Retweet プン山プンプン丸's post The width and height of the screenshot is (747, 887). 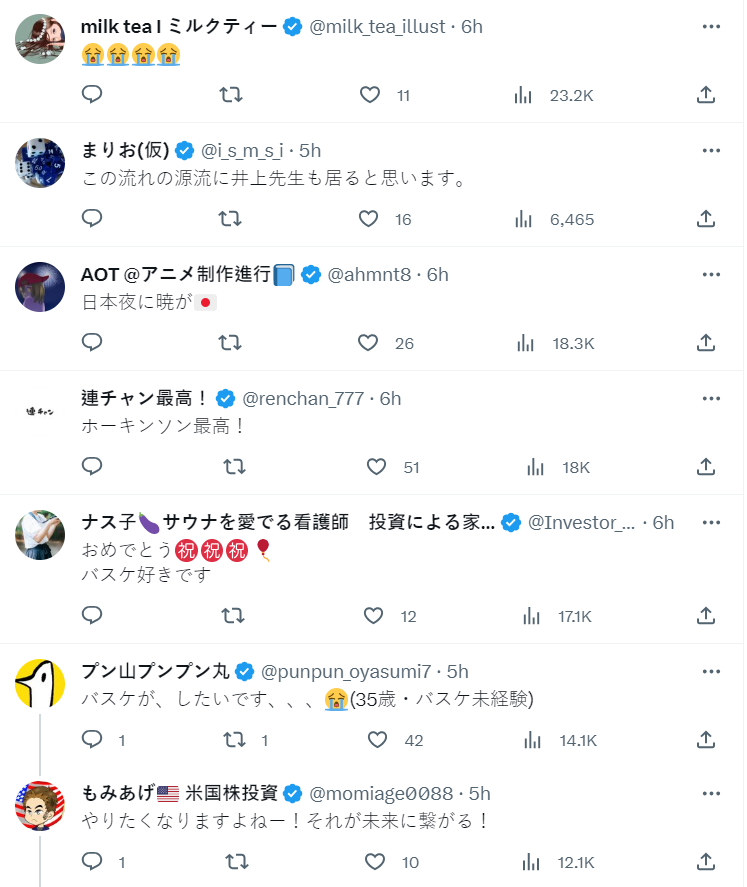coord(235,740)
